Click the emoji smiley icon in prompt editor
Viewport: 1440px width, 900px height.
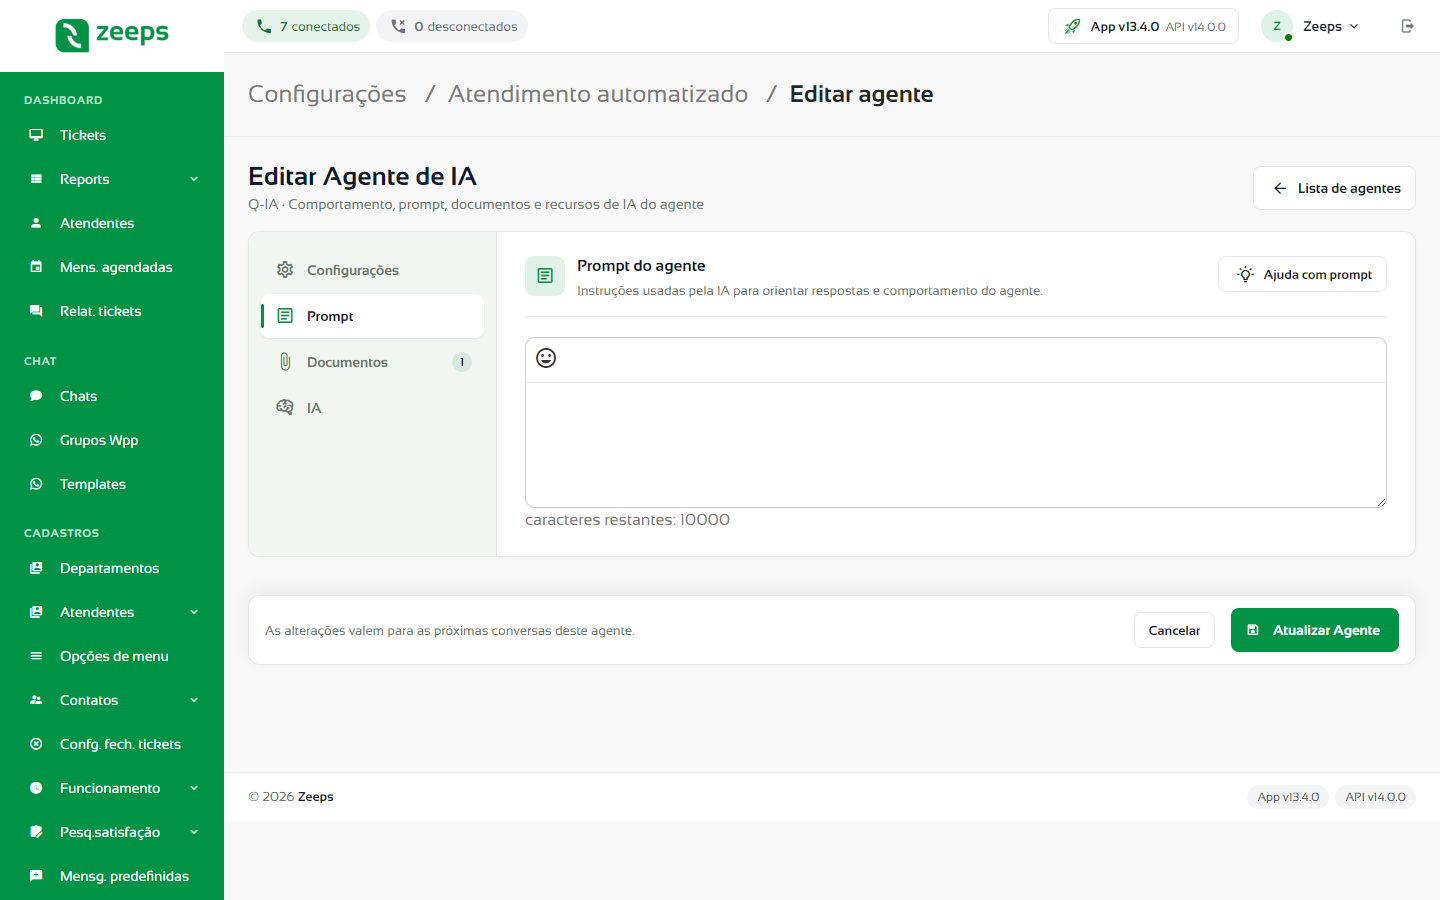pyautogui.click(x=546, y=358)
